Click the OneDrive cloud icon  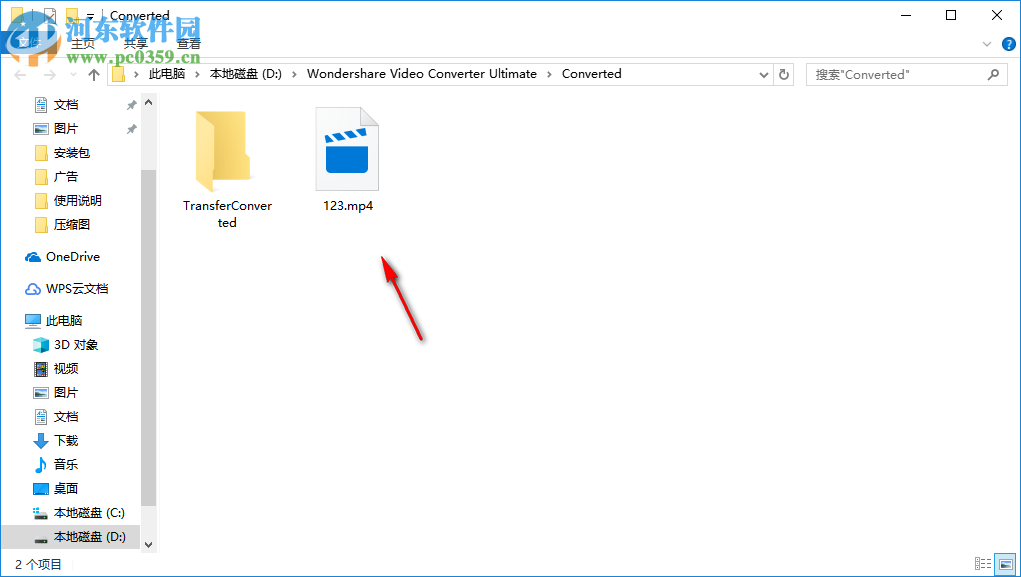pos(33,257)
